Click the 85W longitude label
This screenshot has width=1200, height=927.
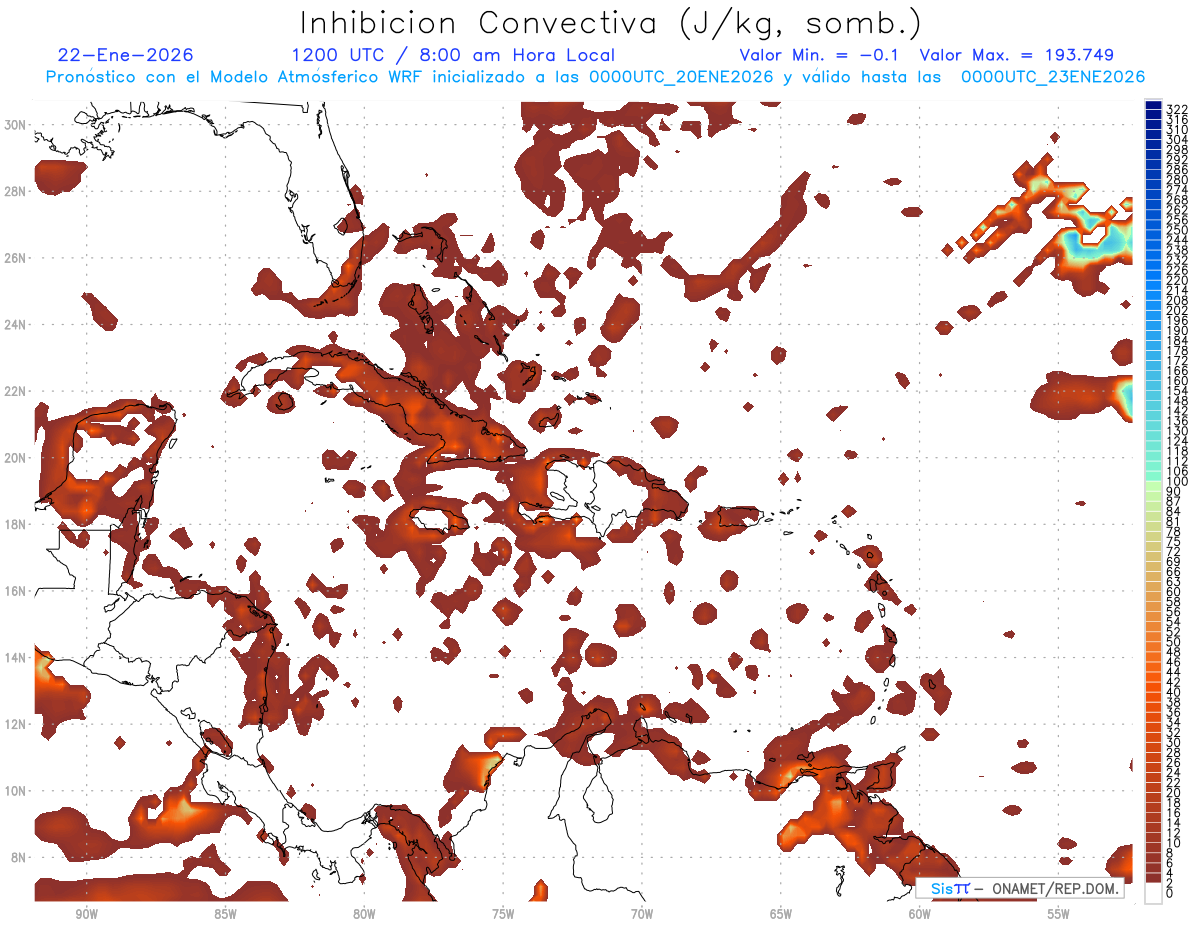coord(225,914)
